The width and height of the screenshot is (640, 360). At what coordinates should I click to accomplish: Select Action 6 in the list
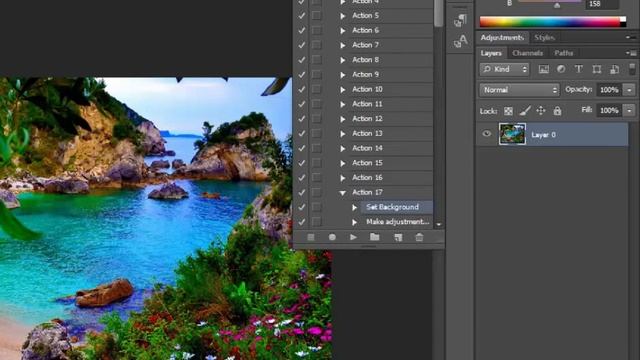[x=365, y=30]
